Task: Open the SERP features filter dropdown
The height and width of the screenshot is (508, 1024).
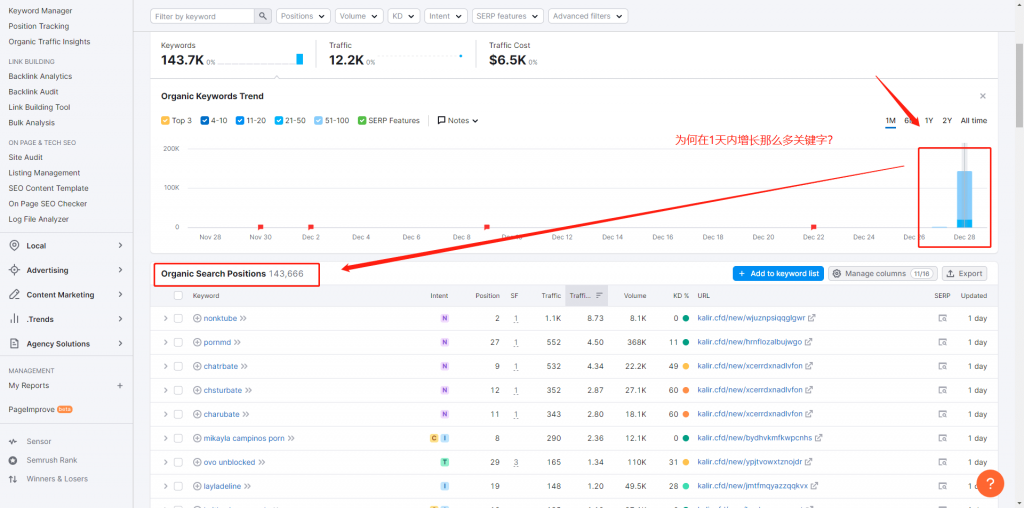Action: coord(508,16)
